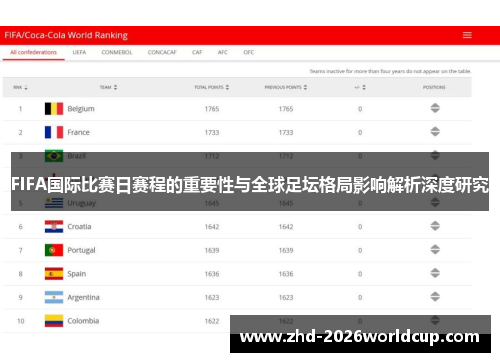Click the Belgium flag icon
This screenshot has height=362, width=500.
[54, 109]
